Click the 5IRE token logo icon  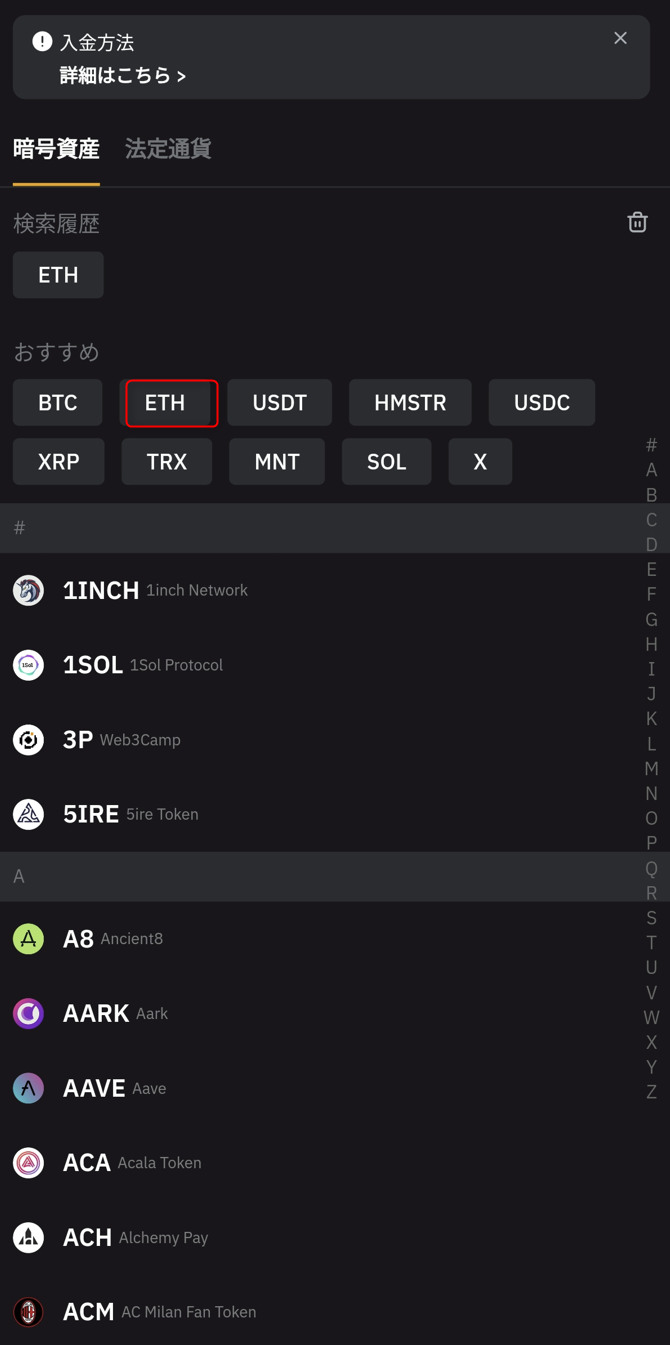[x=28, y=814]
